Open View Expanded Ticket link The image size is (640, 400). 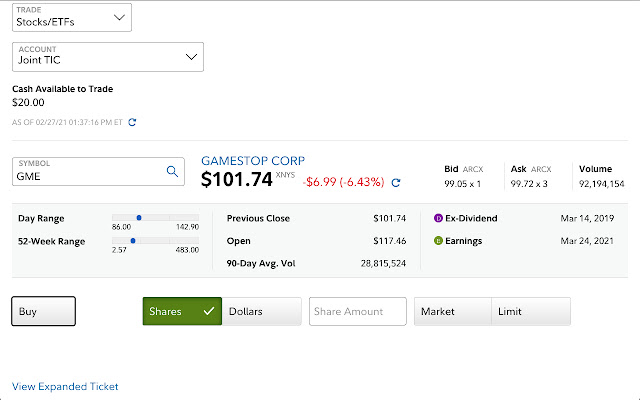(x=65, y=387)
